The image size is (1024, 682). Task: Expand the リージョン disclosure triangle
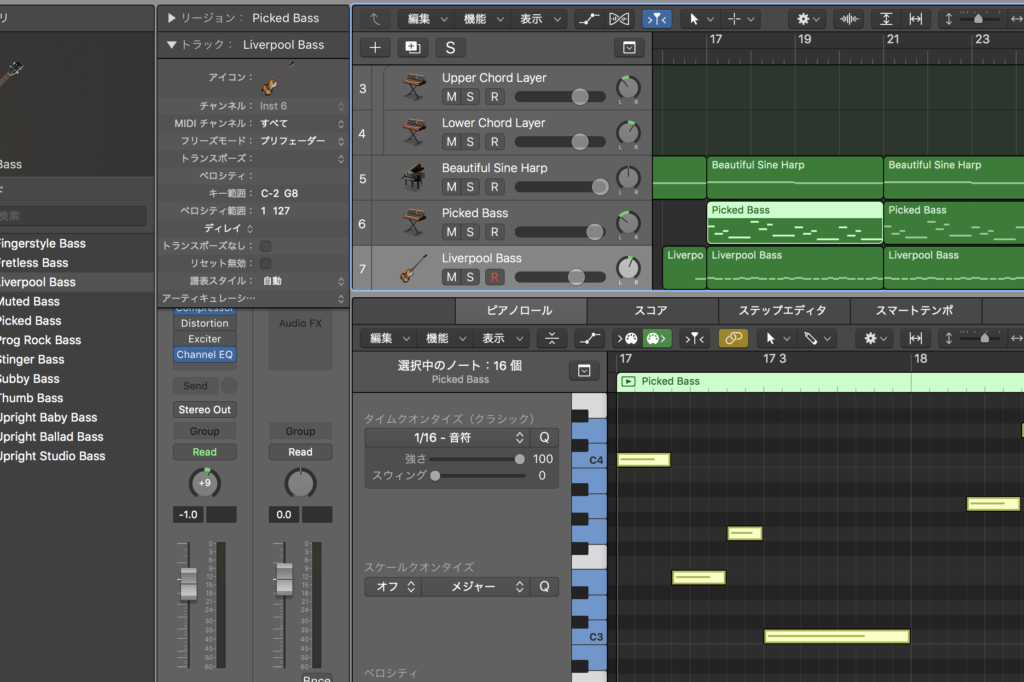[x=171, y=18]
